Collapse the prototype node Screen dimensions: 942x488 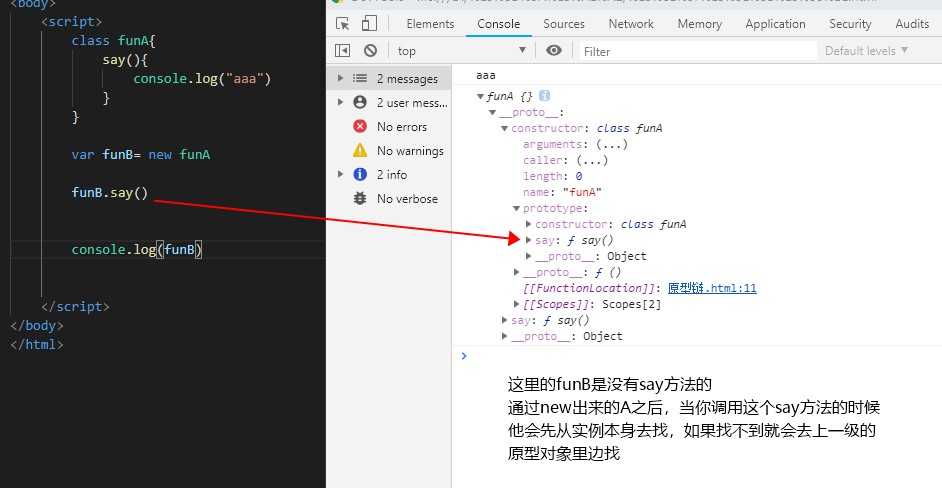pyautogui.click(x=516, y=208)
